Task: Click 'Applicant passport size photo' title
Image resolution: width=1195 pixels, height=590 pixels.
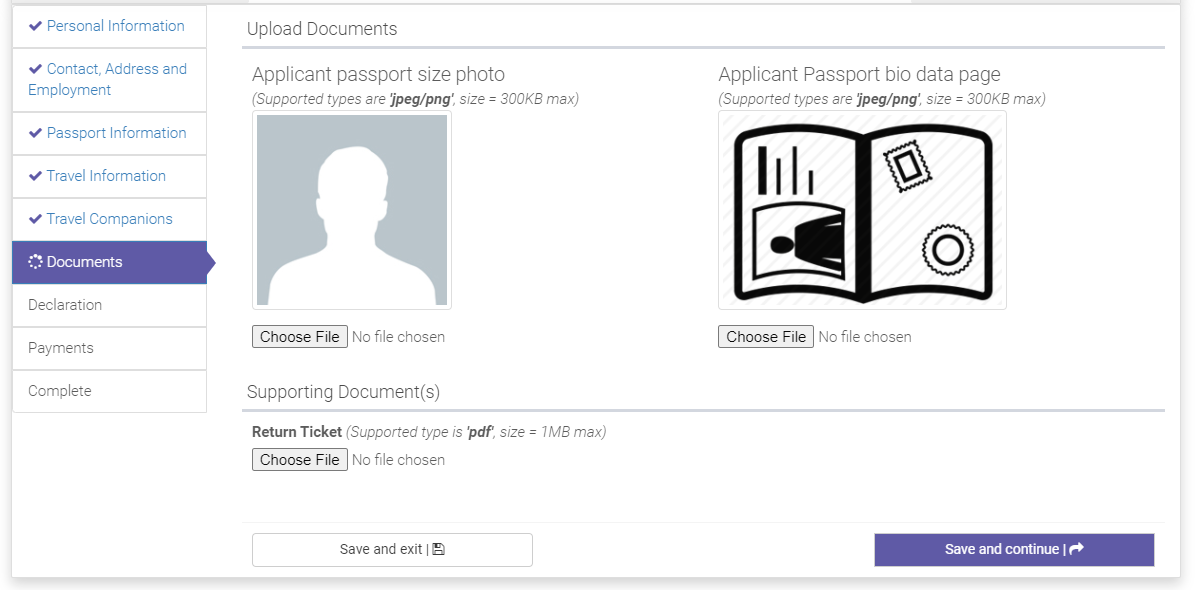Action: 379,75
